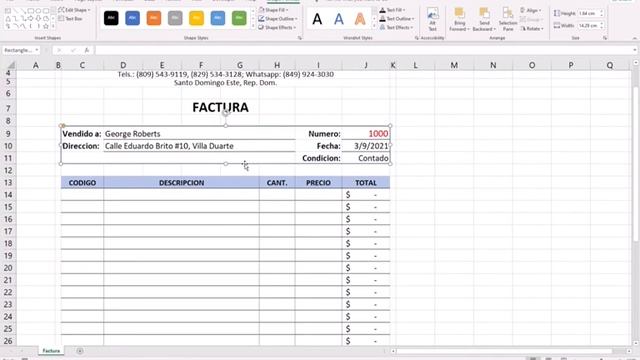This screenshot has width=640, height=360.
Task: Select the Factura sheet tab
Action: tap(51, 351)
